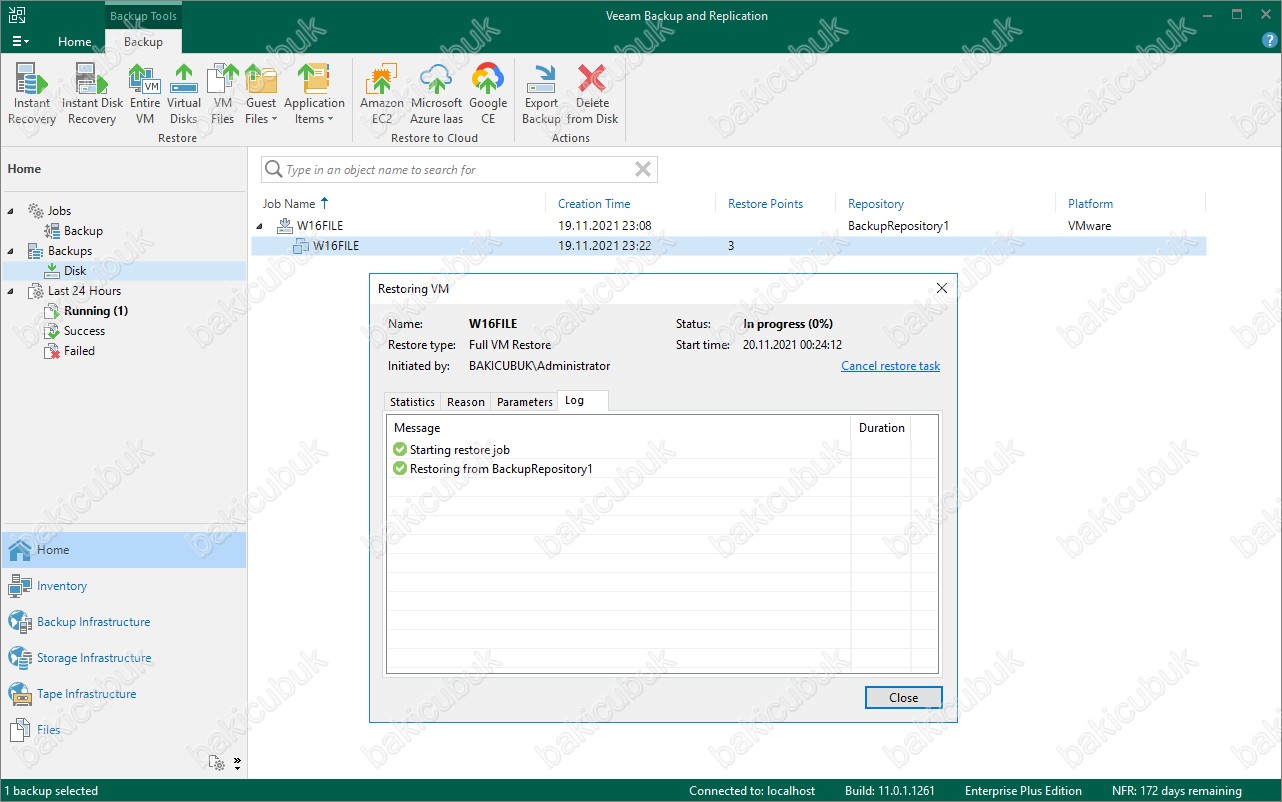
Task: Open the Storage Infrastructure view
Action: pos(94,658)
